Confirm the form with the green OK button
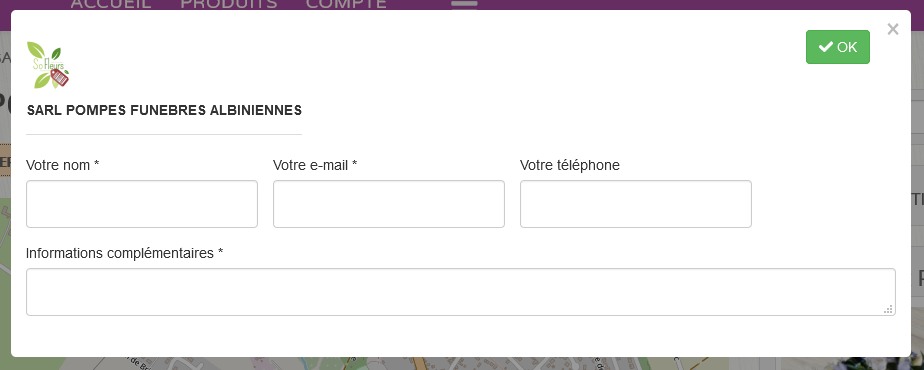924x370 pixels. [x=837, y=47]
